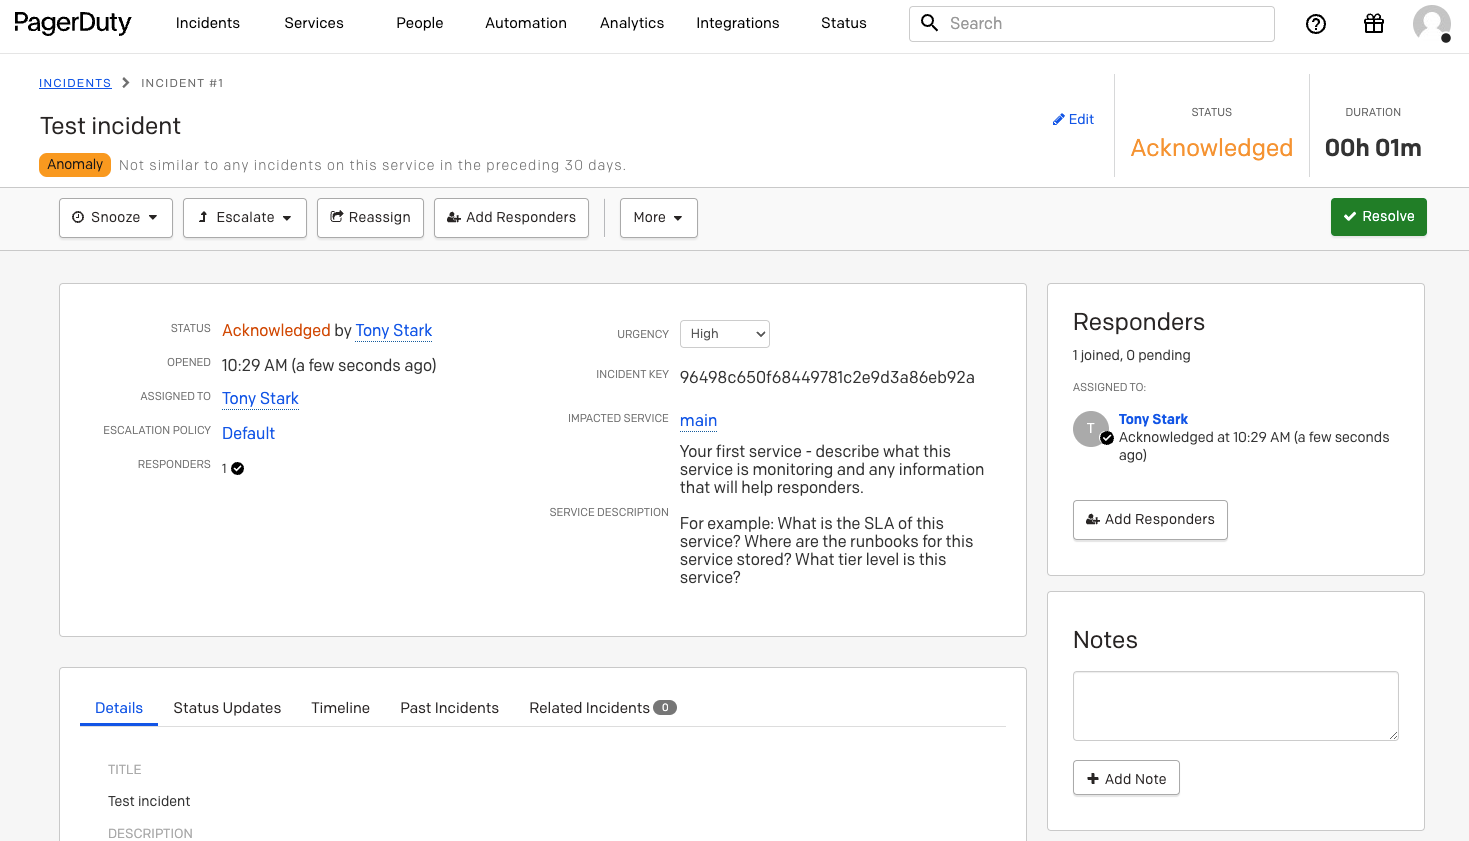Image resolution: width=1469 pixels, height=841 pixels.
Task: Open Tony Stark link under Assigned To
Action: [260, 398]
